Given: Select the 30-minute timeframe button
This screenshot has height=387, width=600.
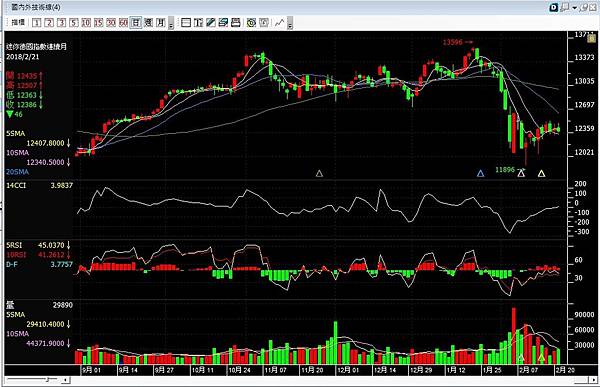Looking at the screenshot, I should coord(111,23).
